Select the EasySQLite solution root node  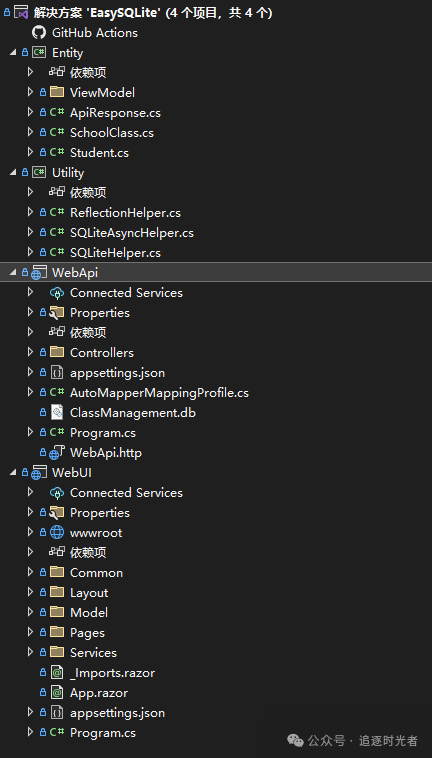point(153,13)
